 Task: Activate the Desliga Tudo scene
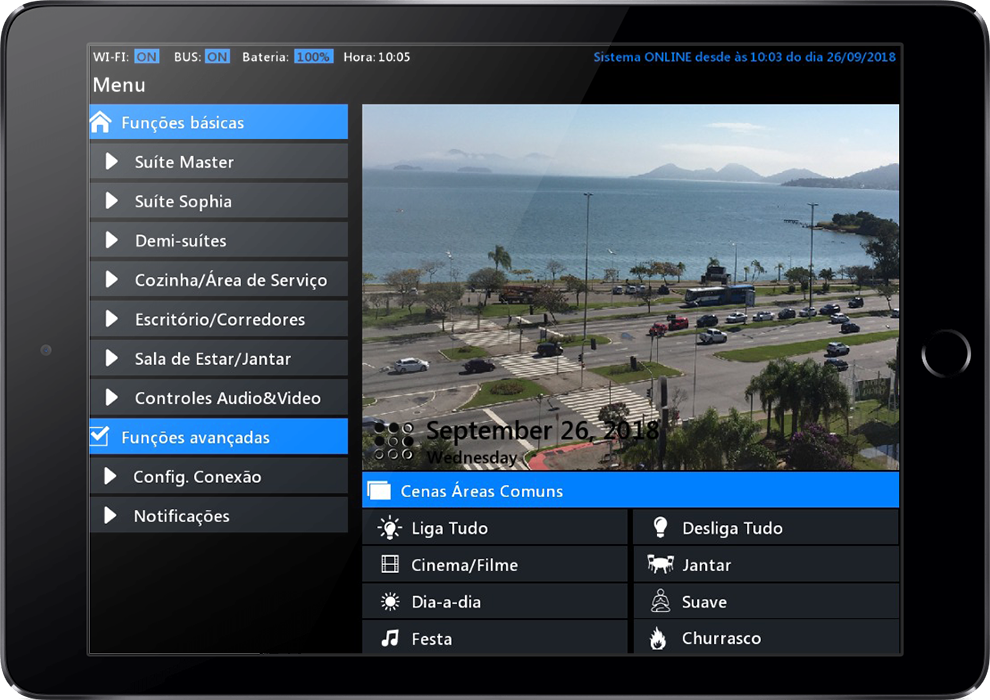coord(766,528)
